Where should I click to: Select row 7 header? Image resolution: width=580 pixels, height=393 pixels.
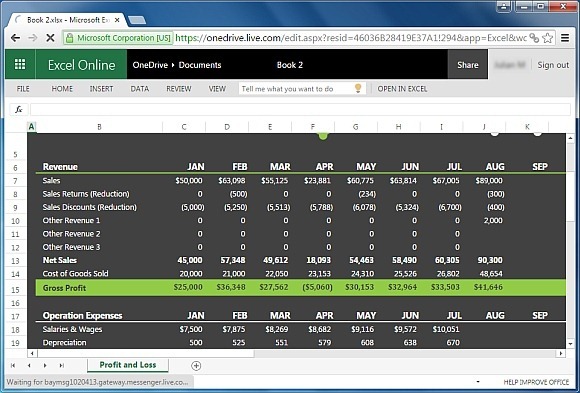click(x=15, y=181)
